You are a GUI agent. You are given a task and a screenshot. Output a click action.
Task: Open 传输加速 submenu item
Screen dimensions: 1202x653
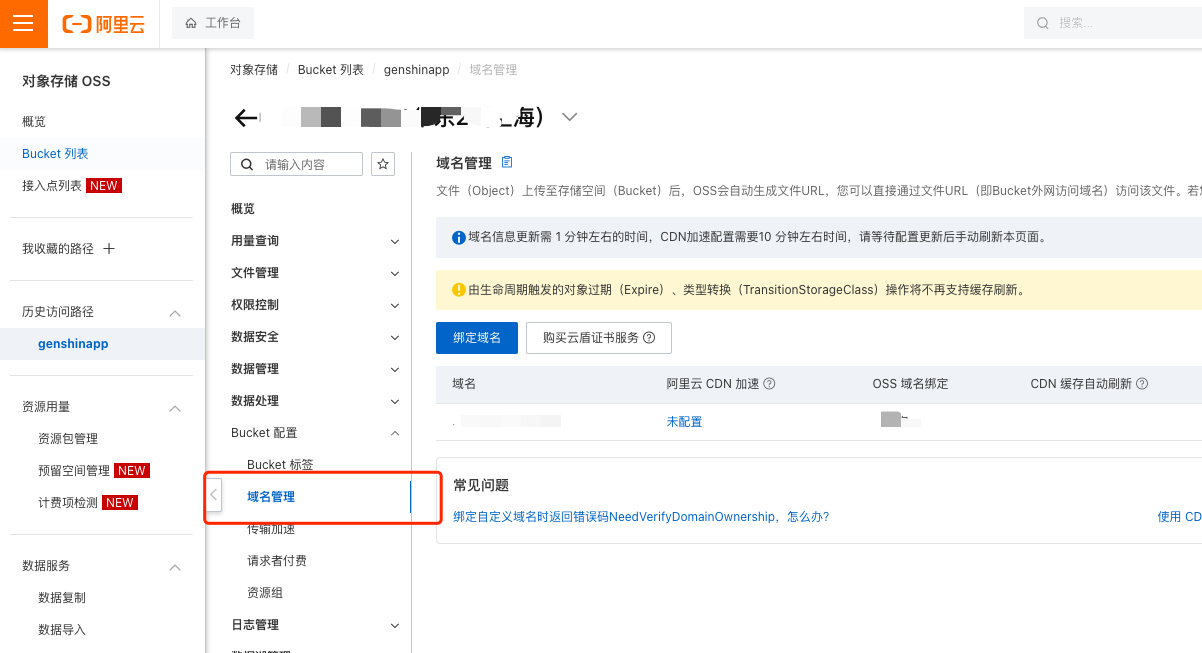coord(271,528)
